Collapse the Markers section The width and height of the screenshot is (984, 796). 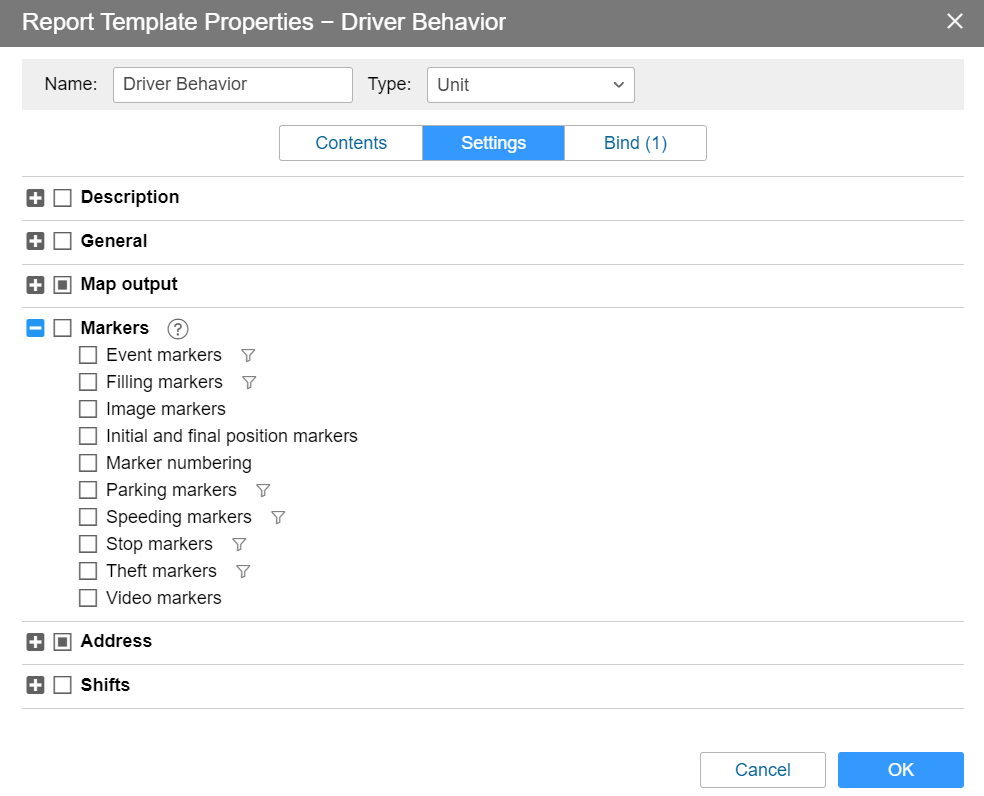pos(35,328)
